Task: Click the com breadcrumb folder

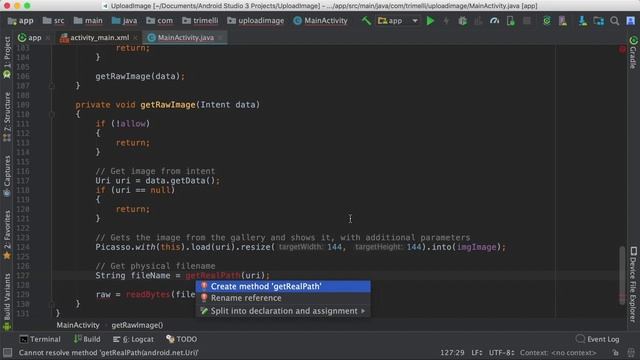Action: click(x=160, y=20)
